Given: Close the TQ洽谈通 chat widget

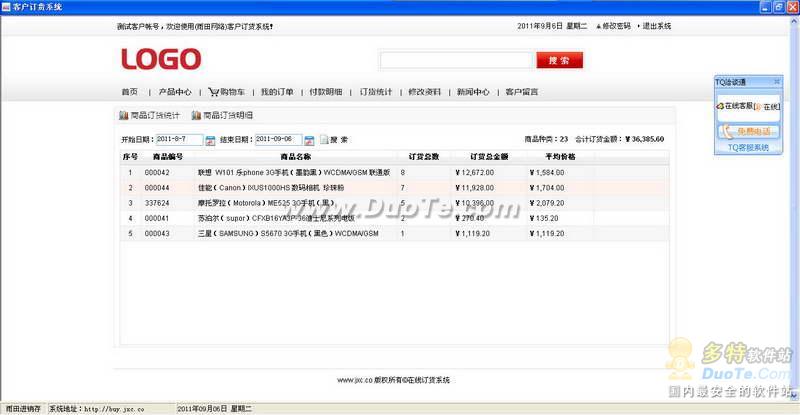Looking at the screenshot, I should coord(776,82).
